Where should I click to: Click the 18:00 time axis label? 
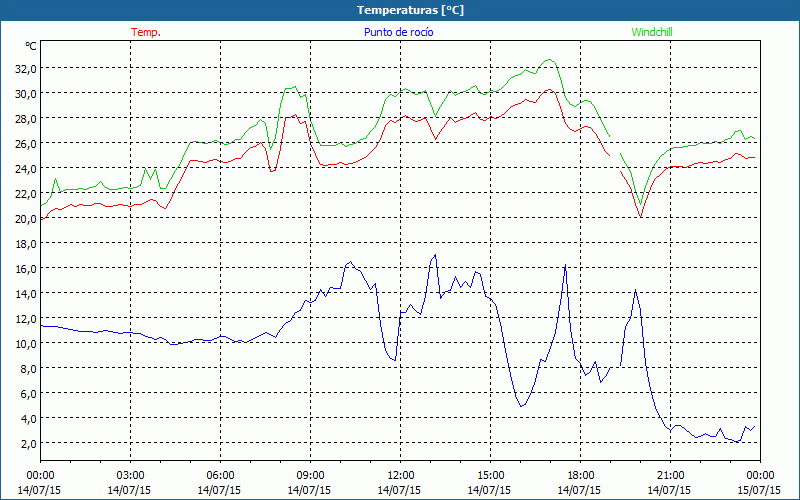point(580,476)
